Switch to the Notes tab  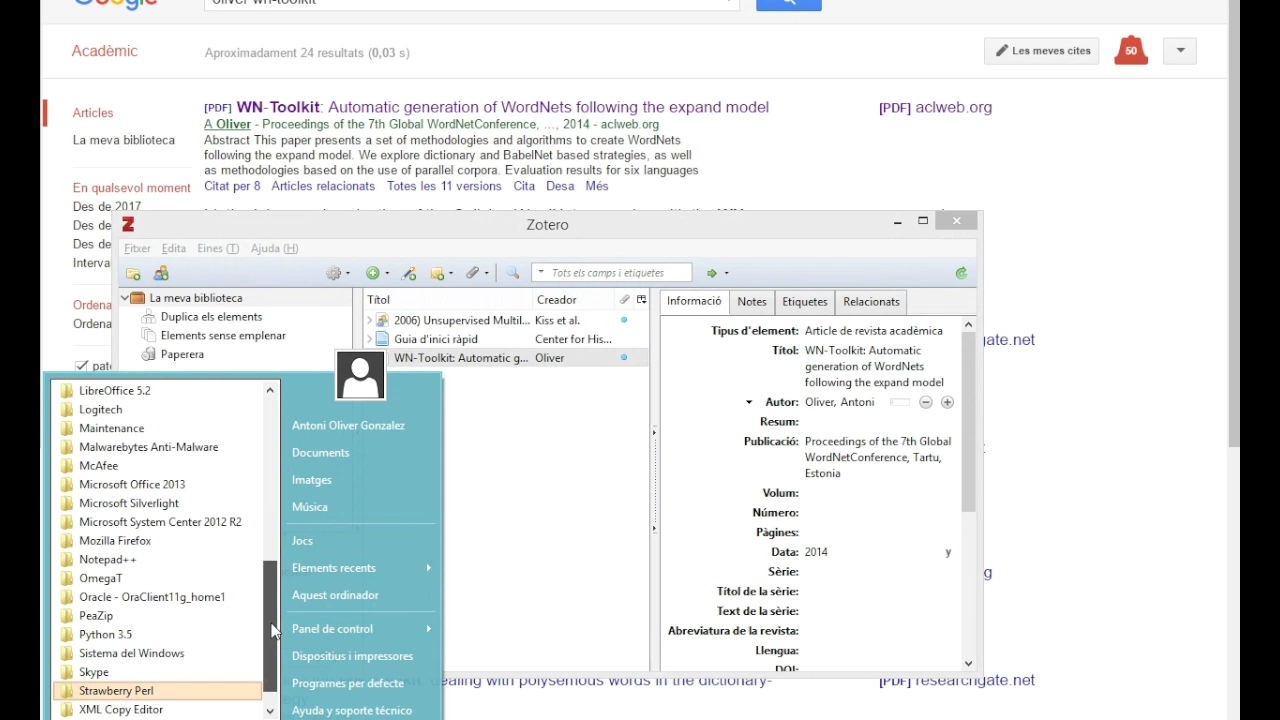point(752,302)
